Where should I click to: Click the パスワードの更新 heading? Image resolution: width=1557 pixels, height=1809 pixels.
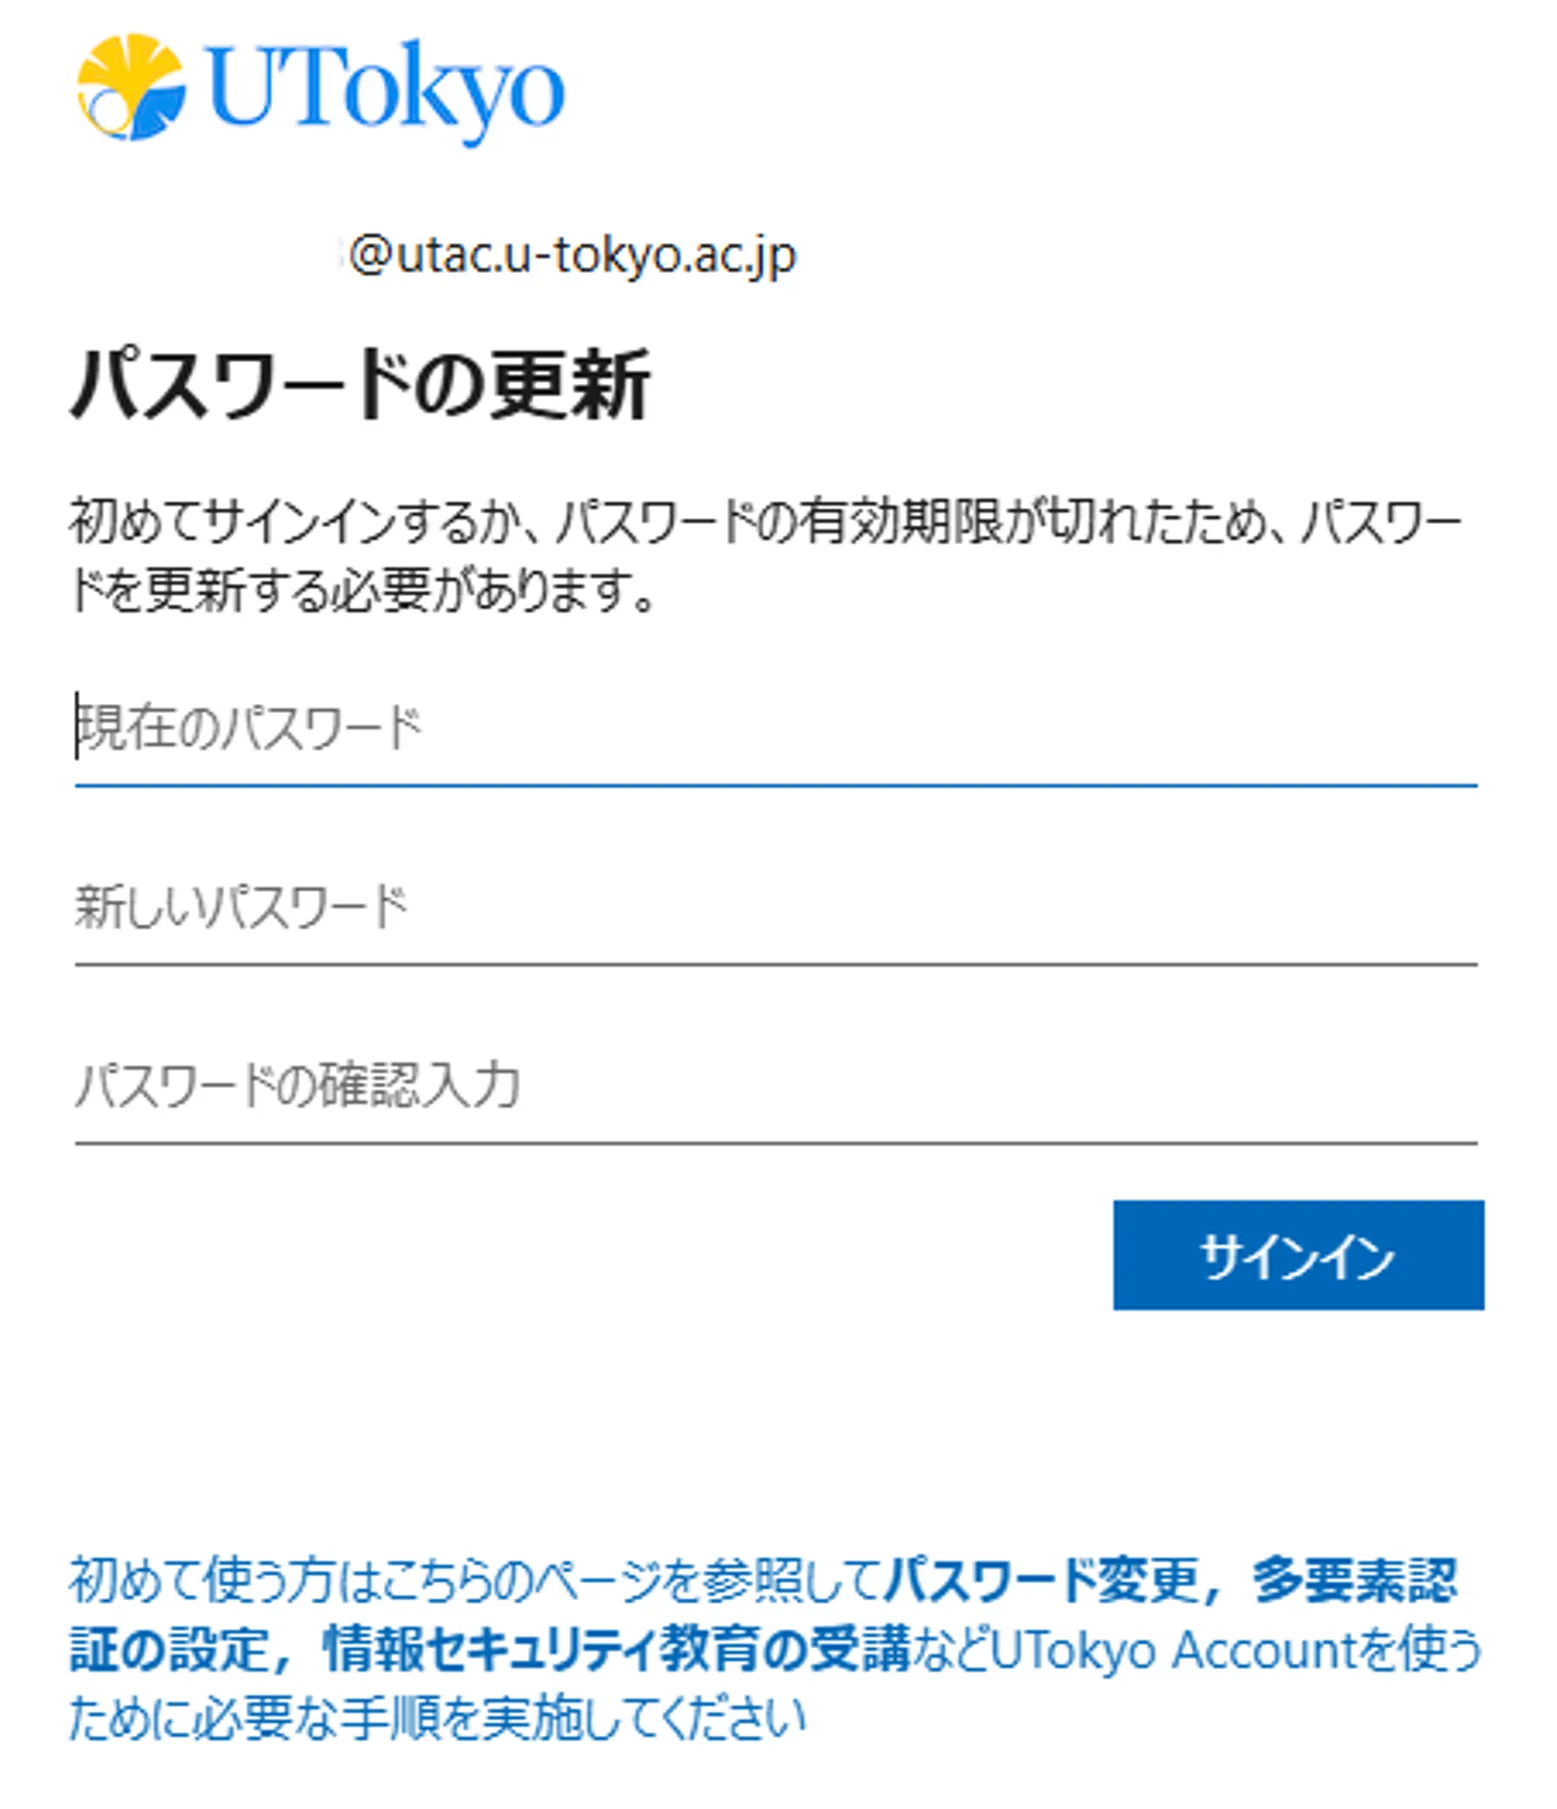pyautogui.click(x=361, y=384)
